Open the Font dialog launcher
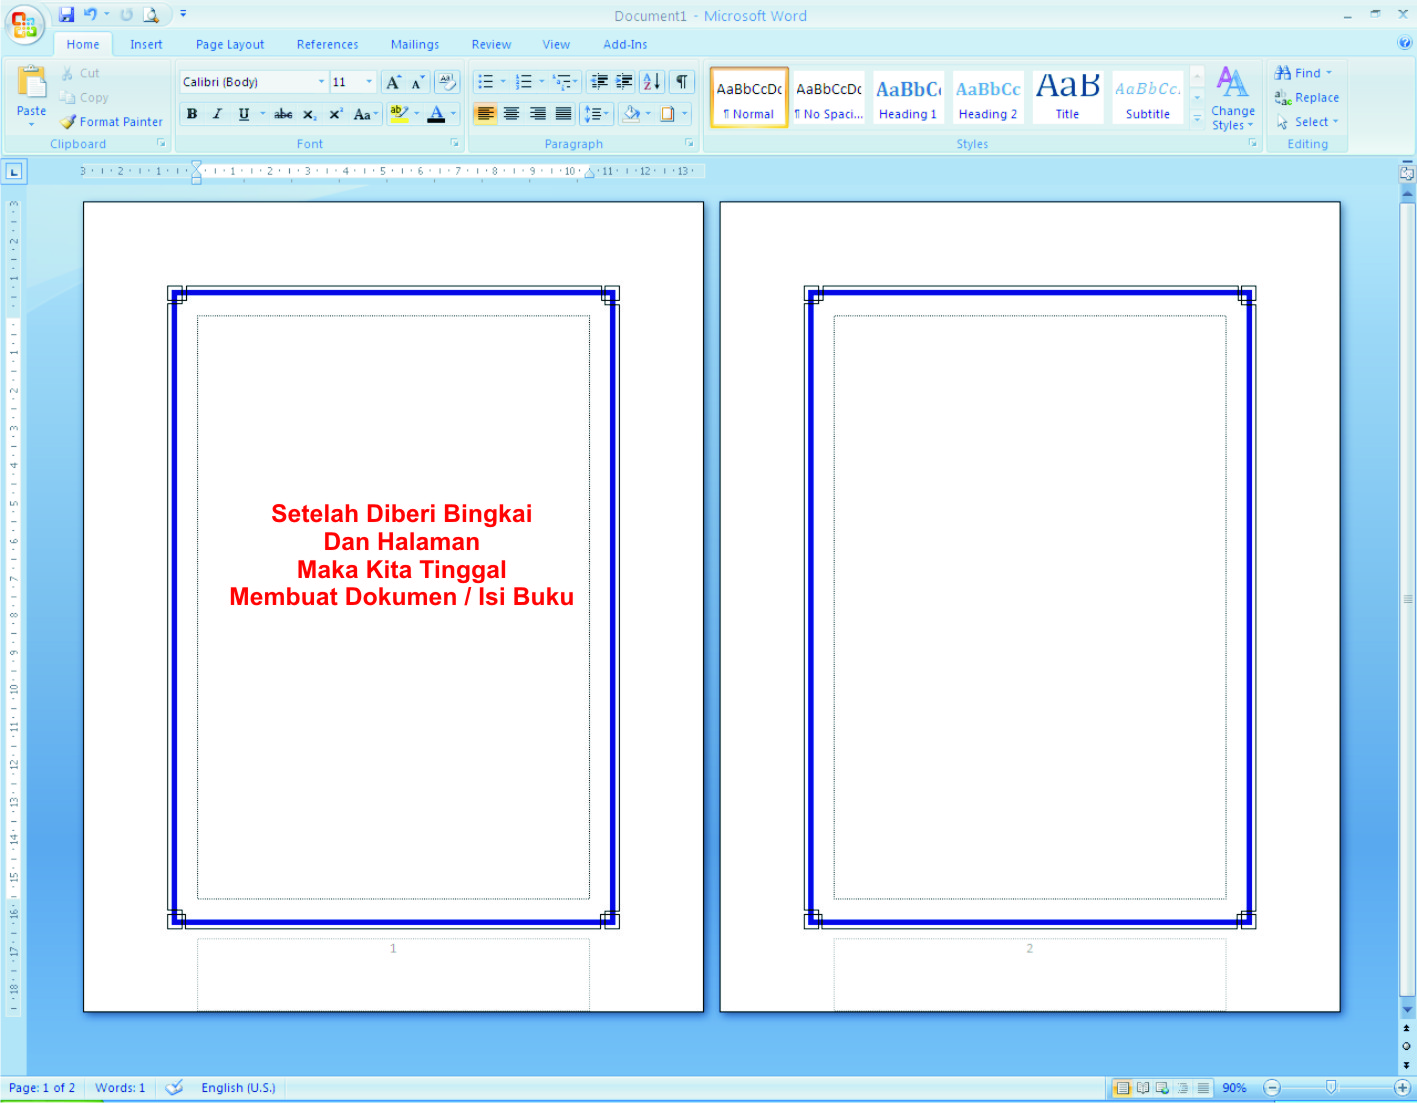The height and width of the screenshot is (1103, 1417). click(x=455, y=144)
